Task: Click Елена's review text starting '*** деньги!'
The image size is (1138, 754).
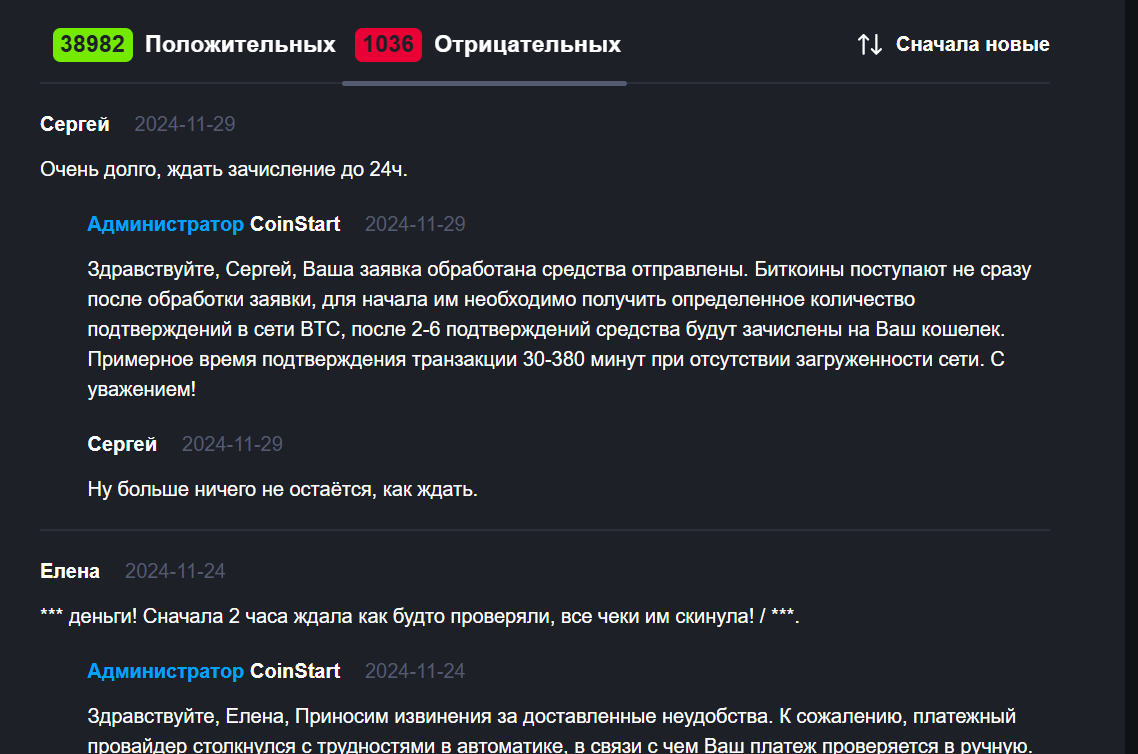Action: click(x=419, y=616)
